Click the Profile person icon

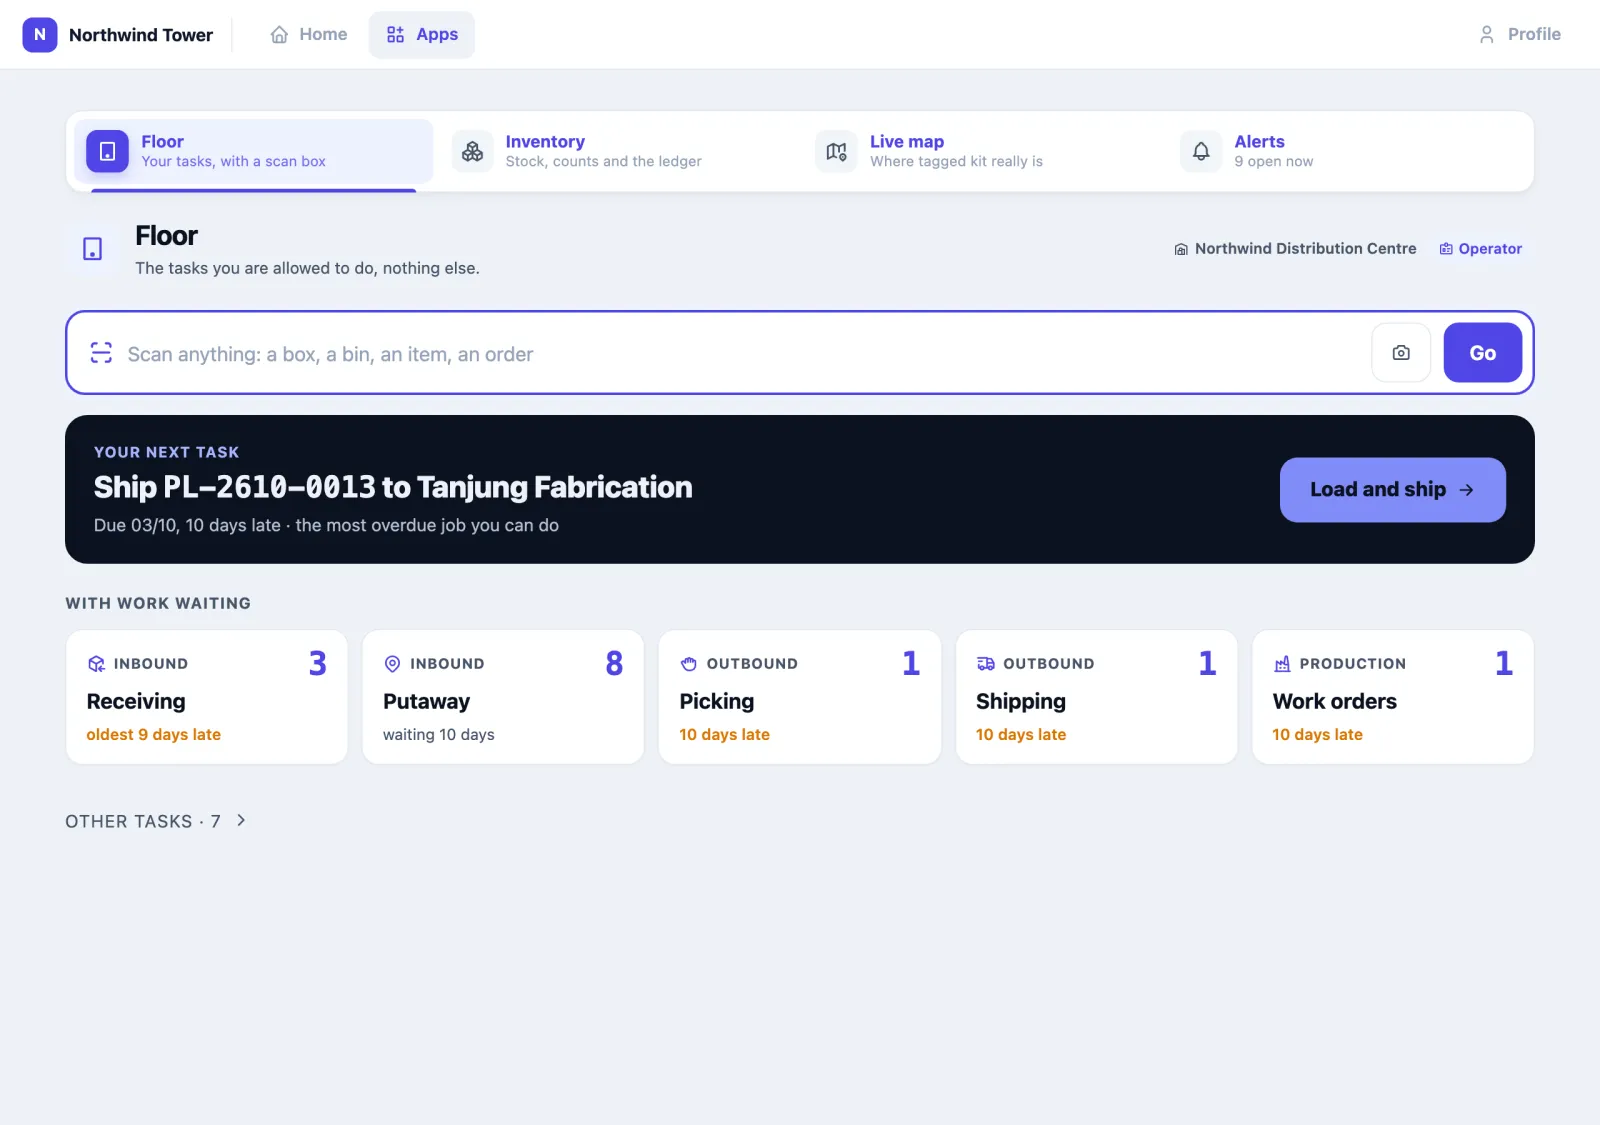(1487, 35)
